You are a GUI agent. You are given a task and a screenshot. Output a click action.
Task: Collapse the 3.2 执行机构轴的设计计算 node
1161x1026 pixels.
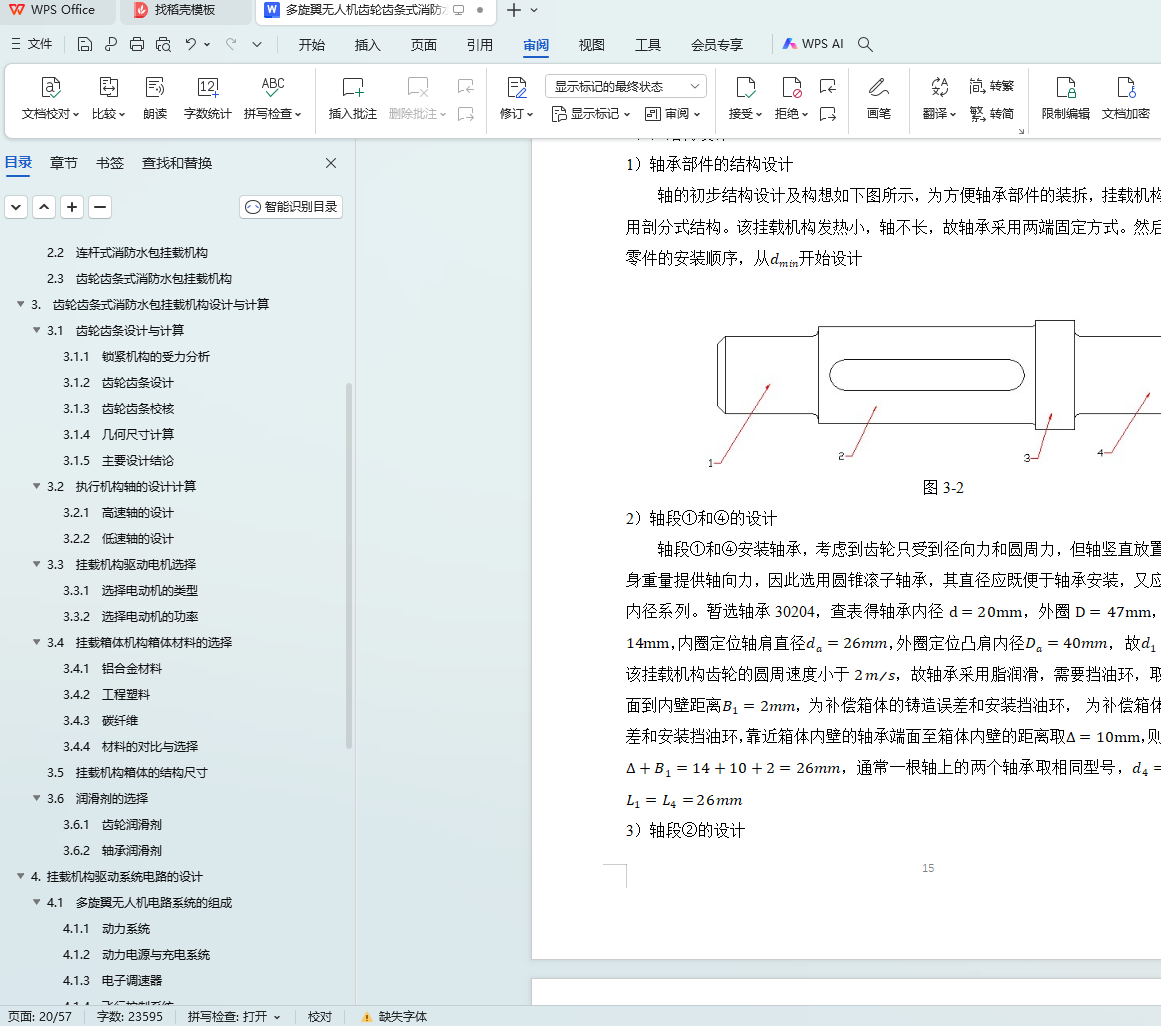coord(36,486)
